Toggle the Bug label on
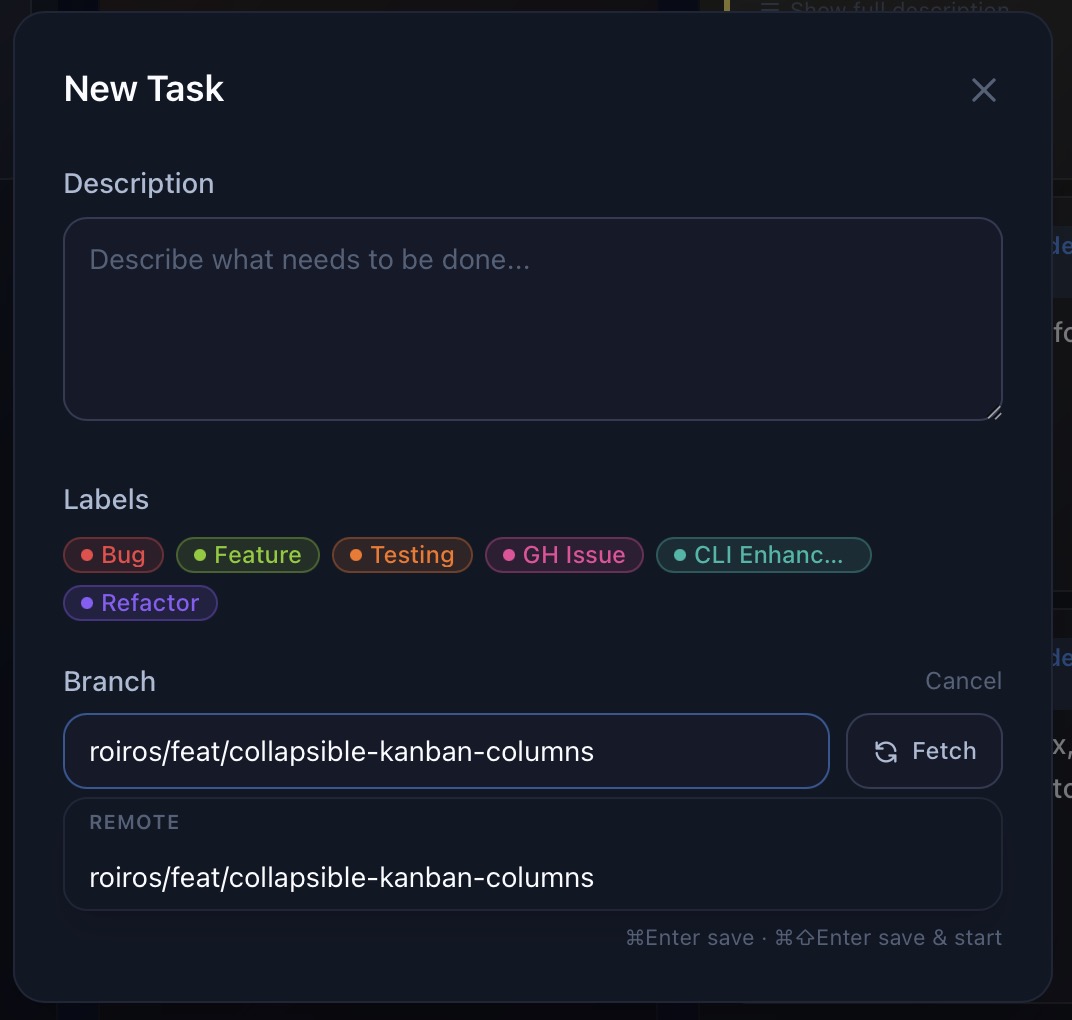The image size is (1072, 1020). coord(113,554)
